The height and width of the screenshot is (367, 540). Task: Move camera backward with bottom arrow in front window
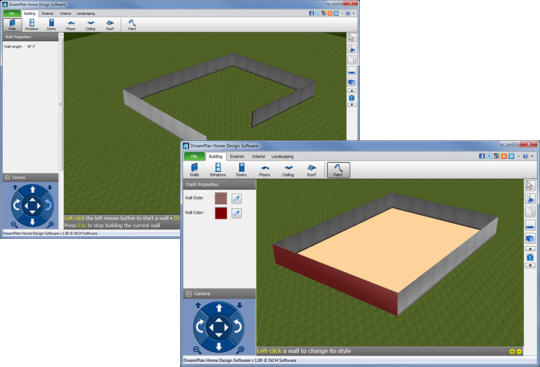[x=219, y=346]
